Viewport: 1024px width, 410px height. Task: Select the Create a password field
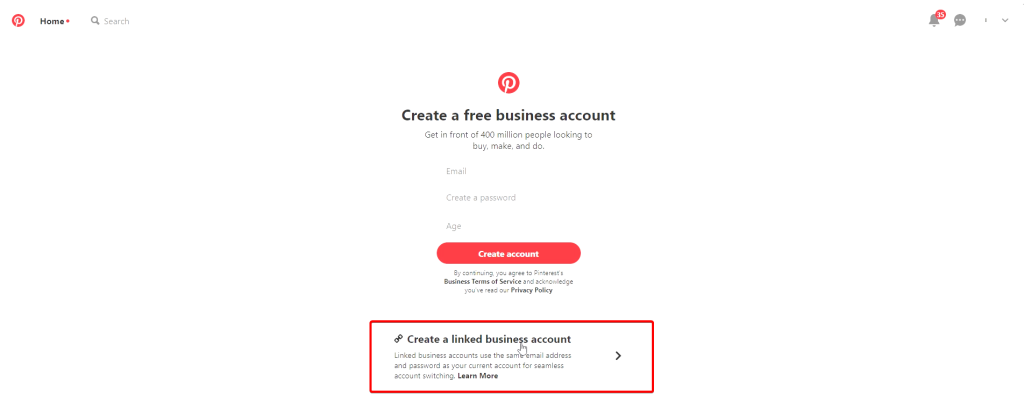(508, 197)
